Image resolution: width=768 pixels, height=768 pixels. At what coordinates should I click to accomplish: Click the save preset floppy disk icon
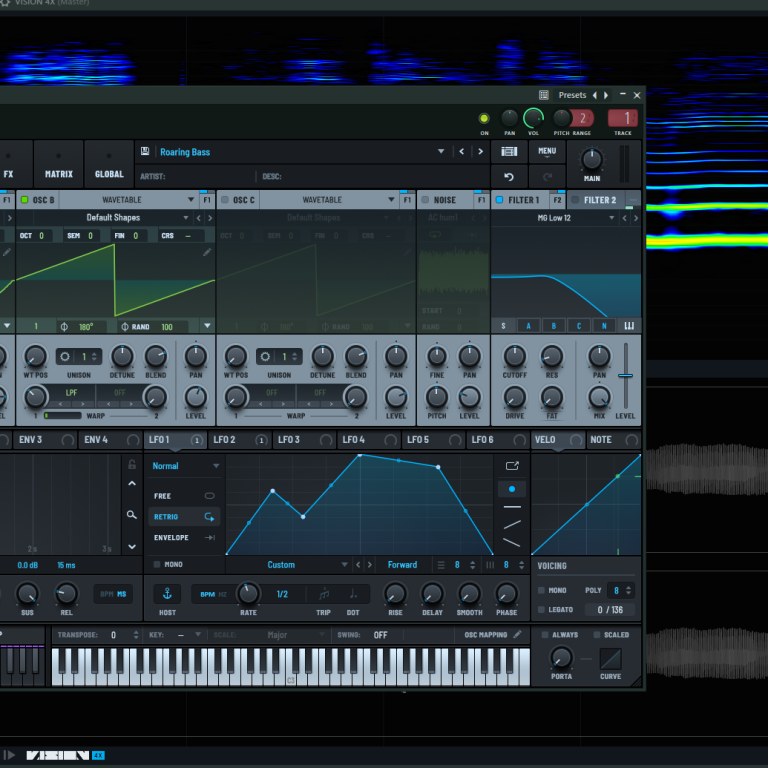tap(145, 152)
